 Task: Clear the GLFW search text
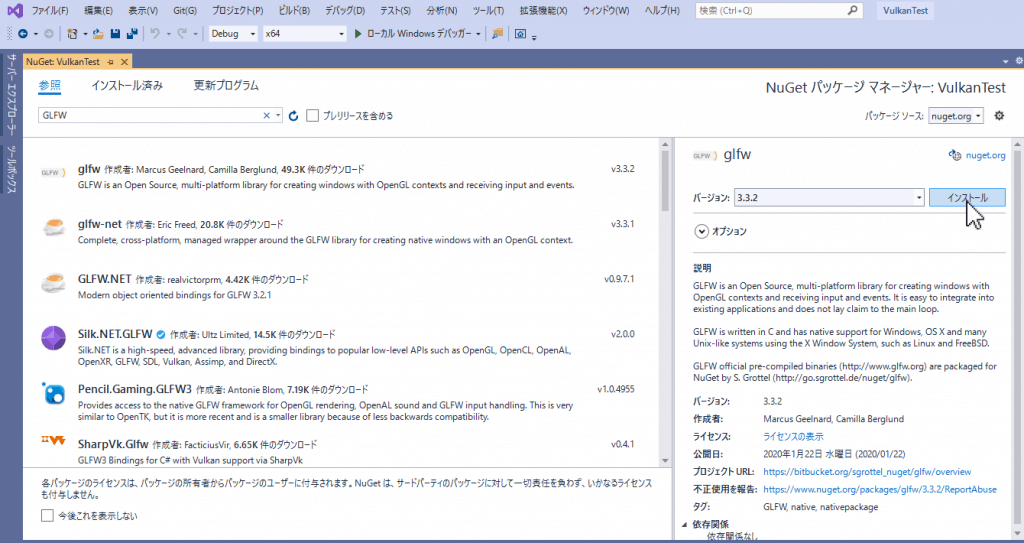(x=266, y=116)
